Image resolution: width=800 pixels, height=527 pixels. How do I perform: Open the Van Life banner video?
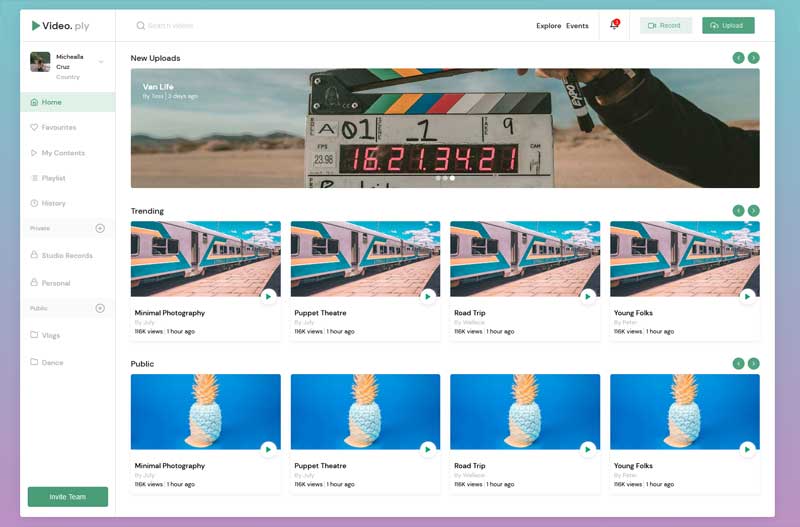click(445, 128)
